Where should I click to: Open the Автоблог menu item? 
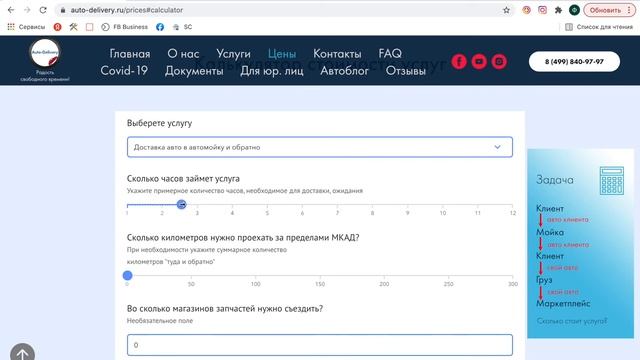[344, 71]
